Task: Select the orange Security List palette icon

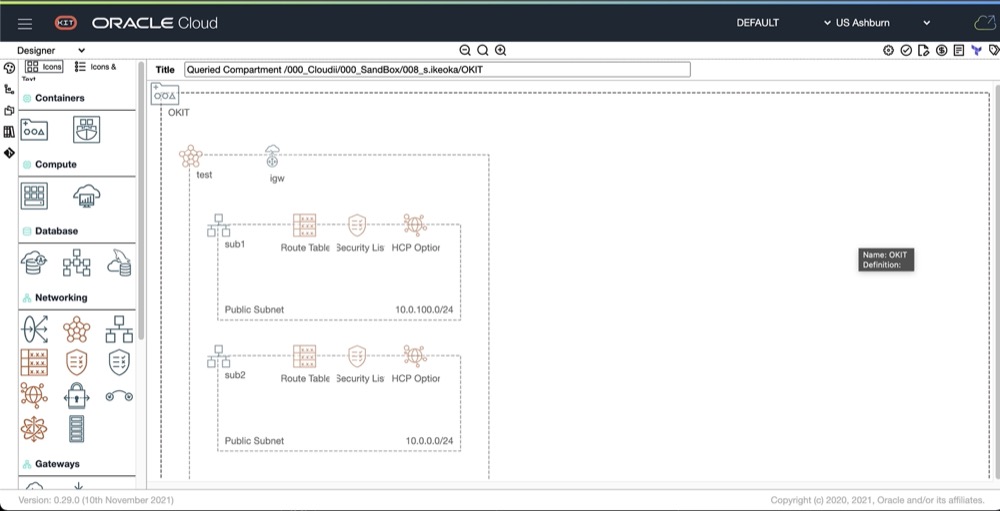Action: click(x=77, y=362)
